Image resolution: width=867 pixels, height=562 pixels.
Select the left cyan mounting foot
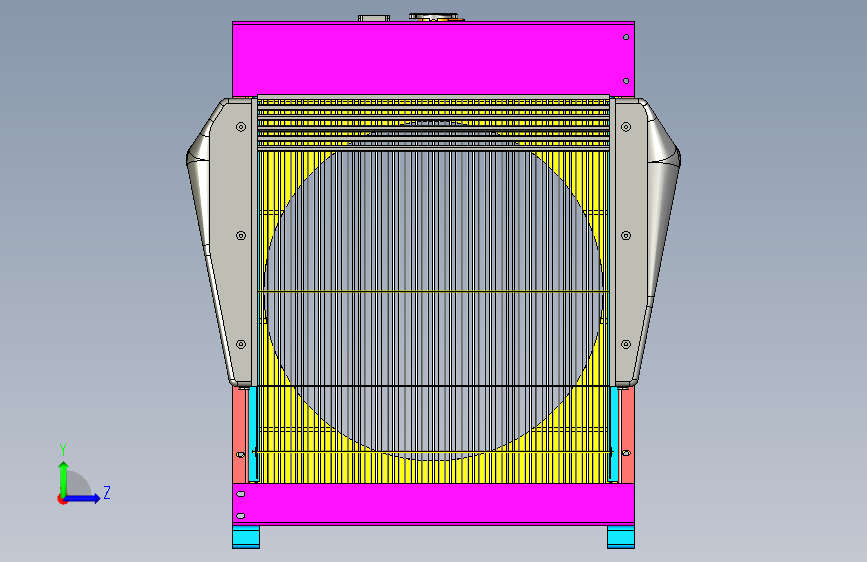(246, 537)
